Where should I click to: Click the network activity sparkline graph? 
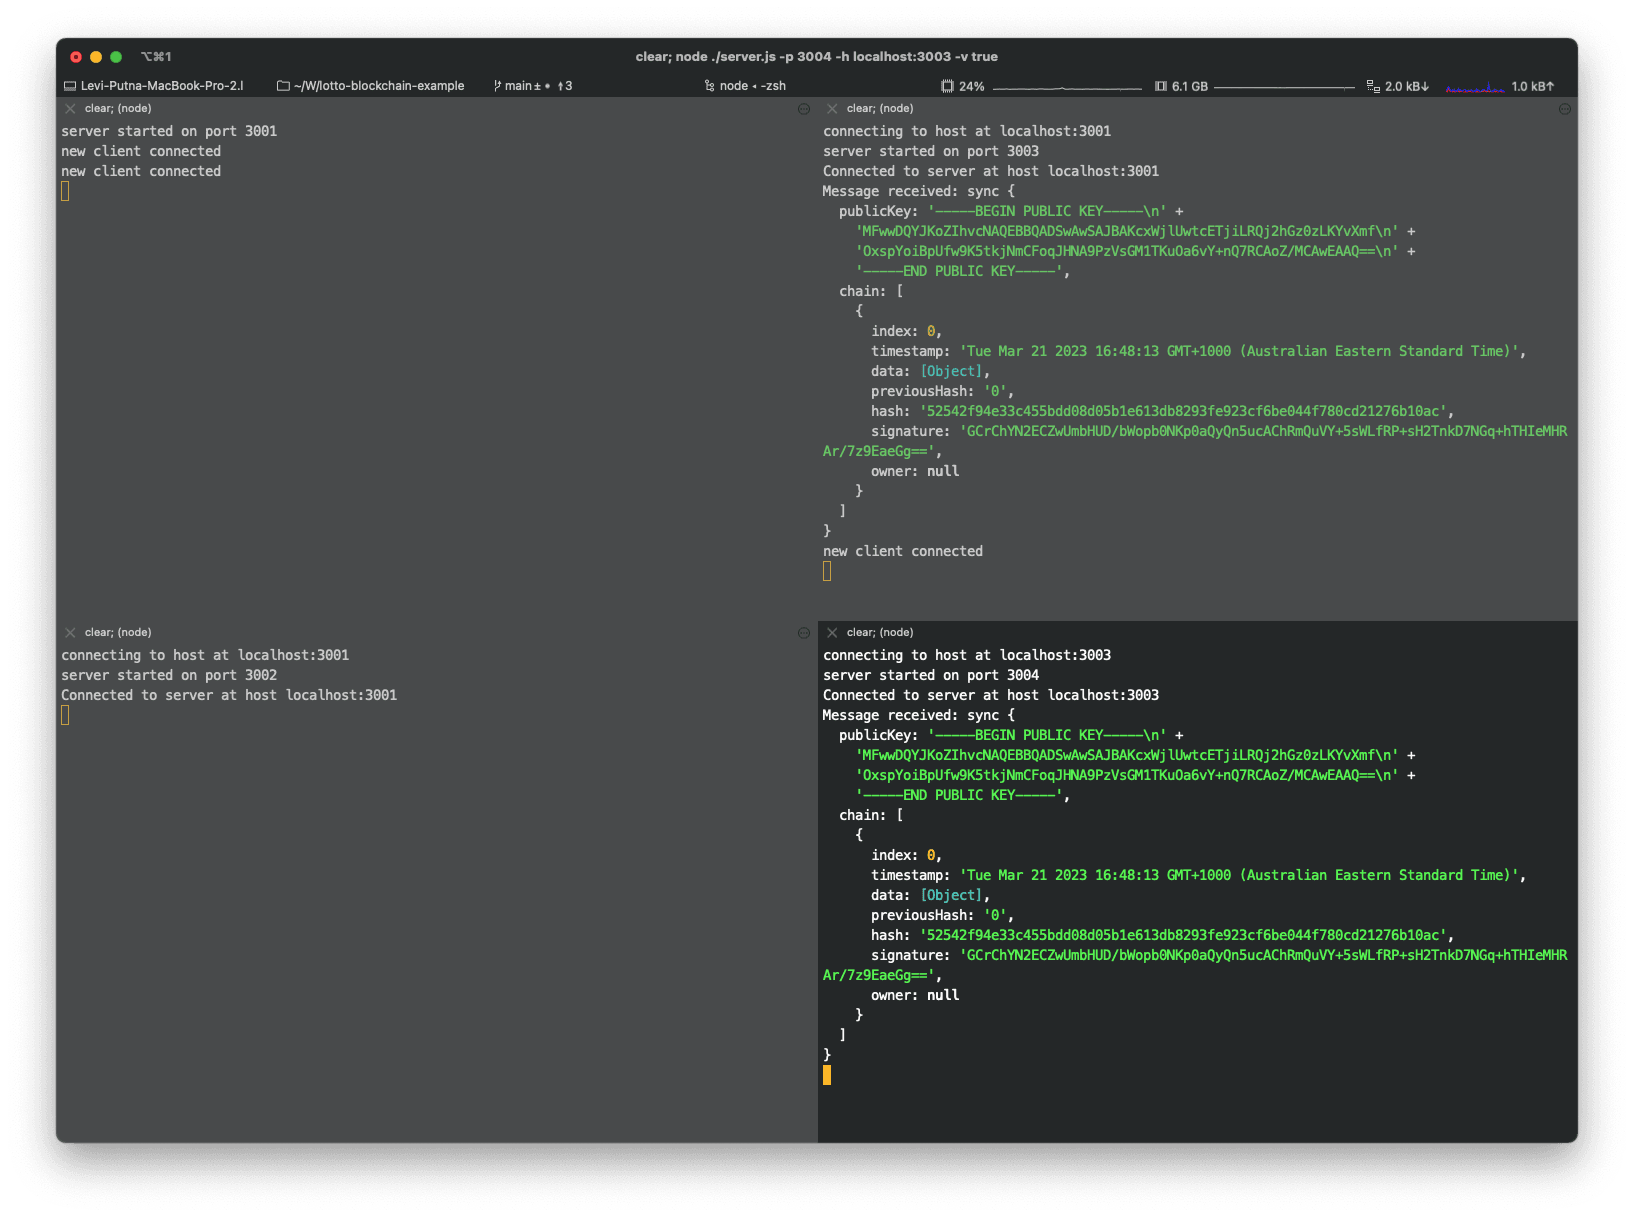(x=1475, y=88)
